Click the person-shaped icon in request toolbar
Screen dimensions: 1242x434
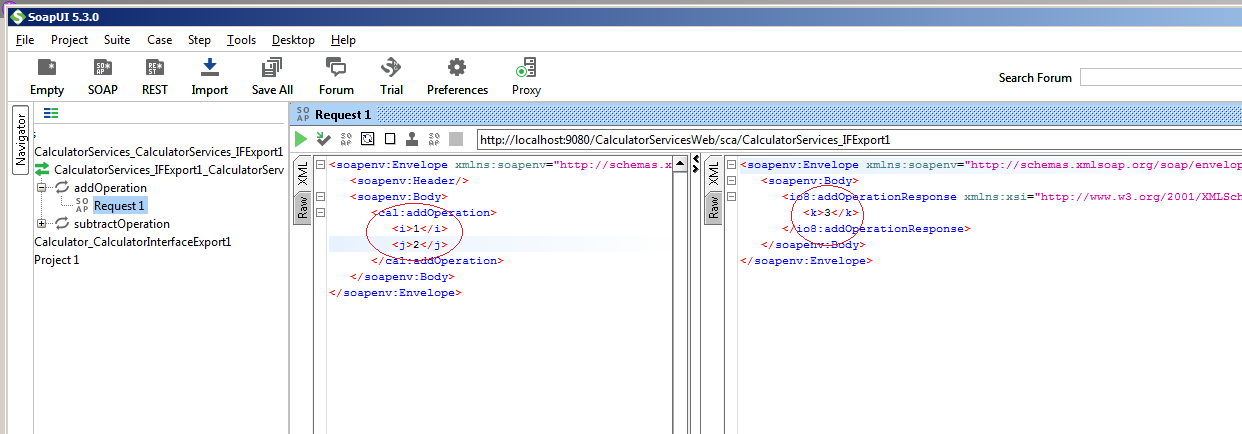click(412, 139)
